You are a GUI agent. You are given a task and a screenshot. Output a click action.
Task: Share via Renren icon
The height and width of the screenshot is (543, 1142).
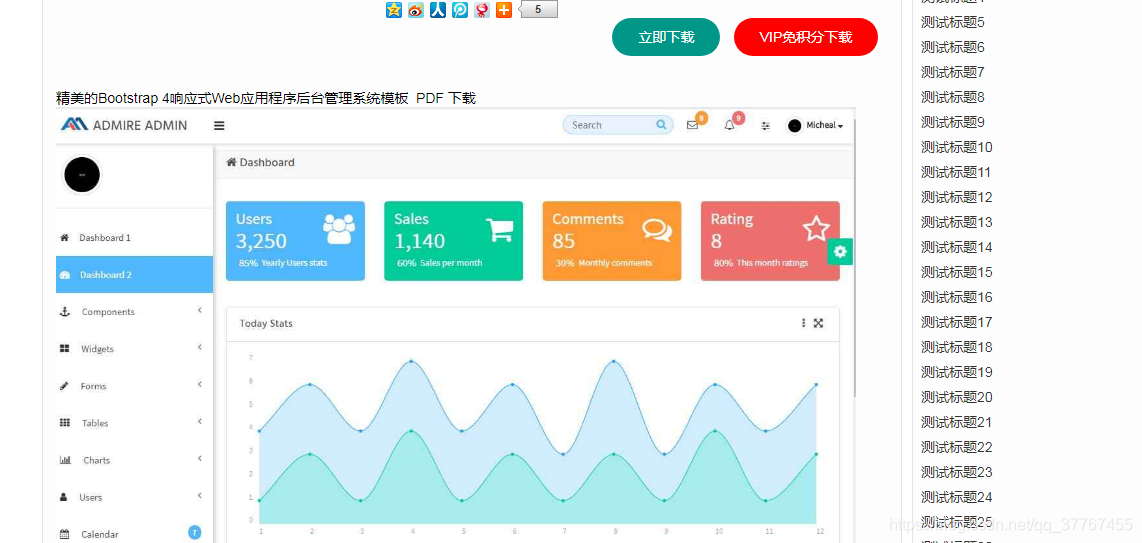pos(438,9)
